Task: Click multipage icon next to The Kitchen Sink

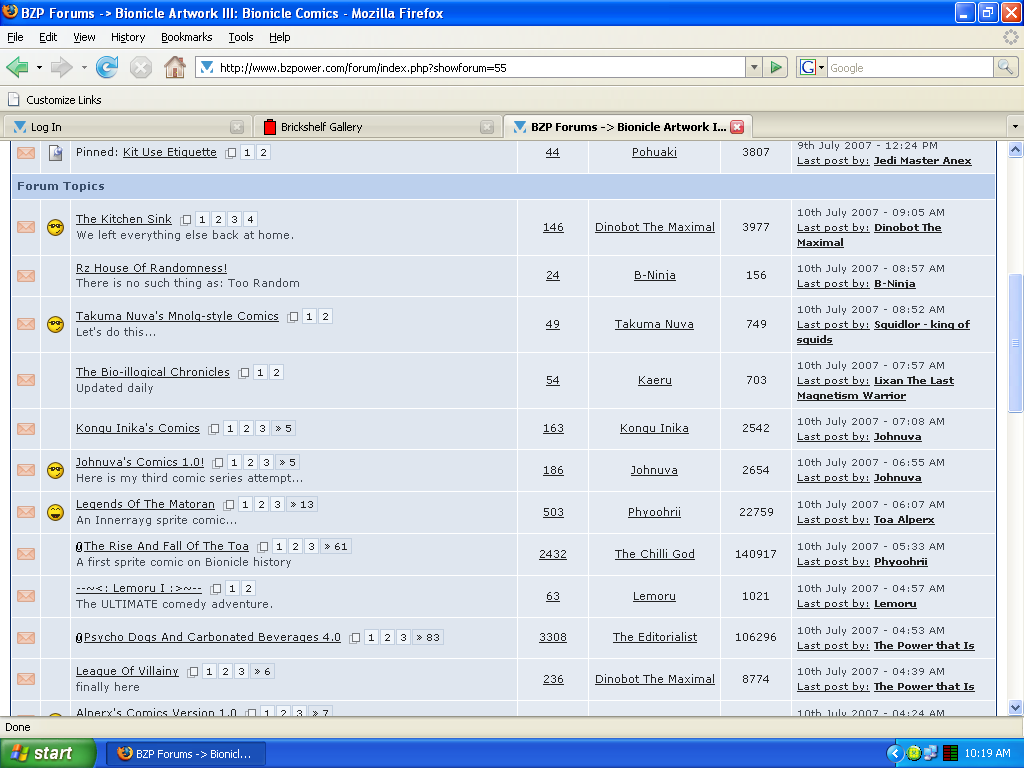Action: tap(186, 219)
